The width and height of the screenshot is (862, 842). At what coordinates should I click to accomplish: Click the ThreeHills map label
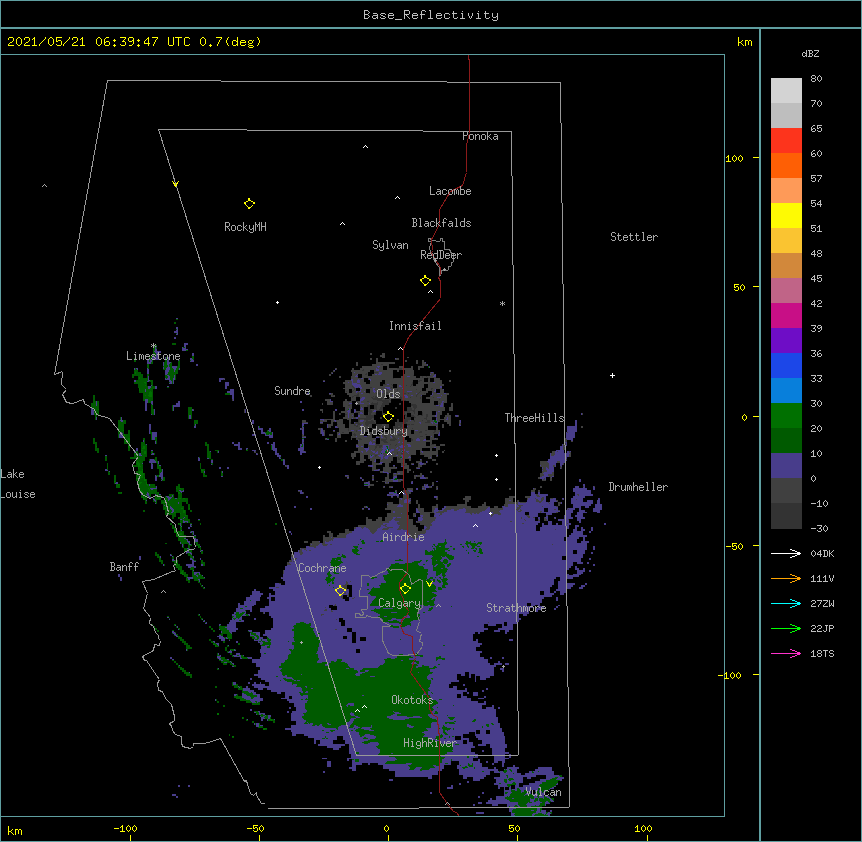coord(534,418)
